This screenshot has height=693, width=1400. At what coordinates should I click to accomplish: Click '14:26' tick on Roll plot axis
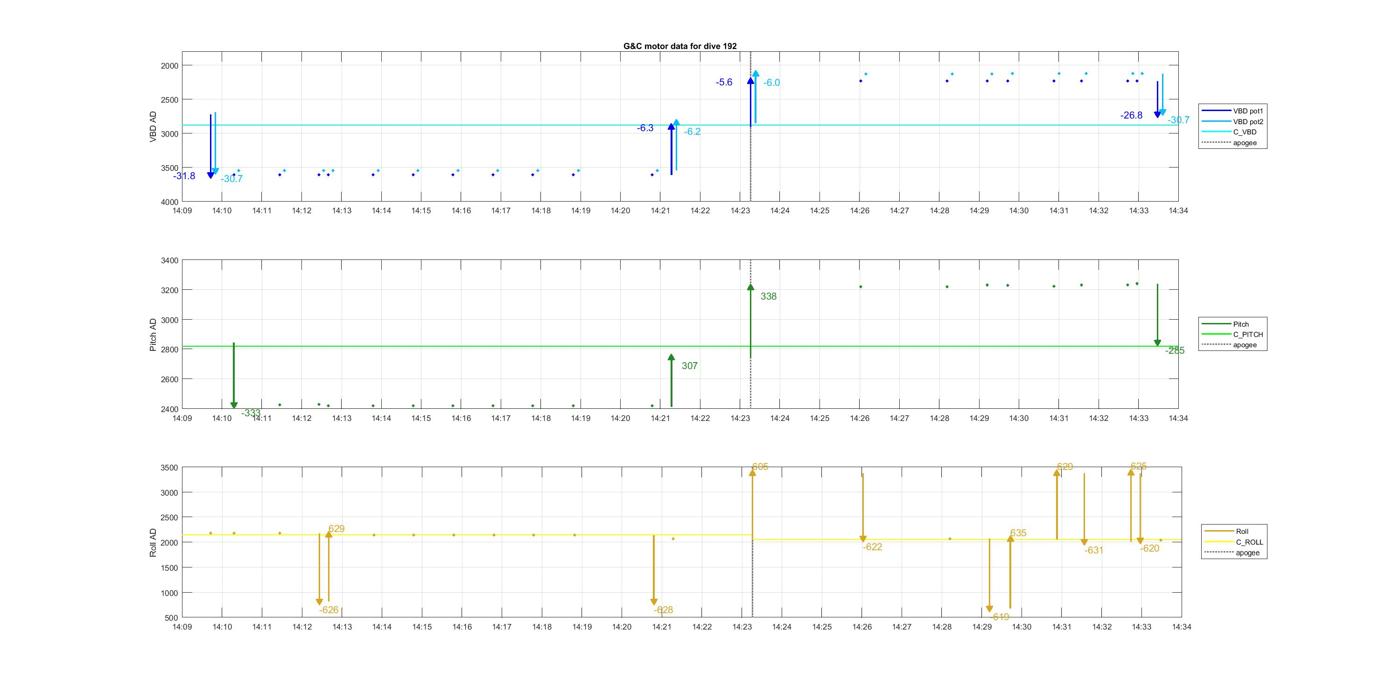(861, 627)
